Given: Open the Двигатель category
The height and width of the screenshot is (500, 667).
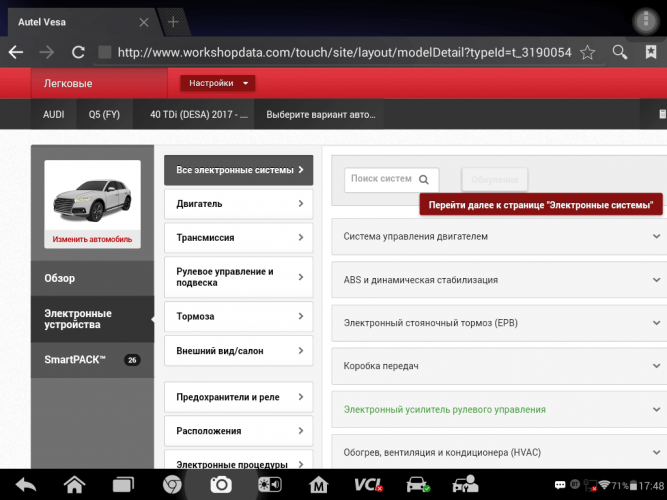Looking at the screenshot, I should click(239, 204).
